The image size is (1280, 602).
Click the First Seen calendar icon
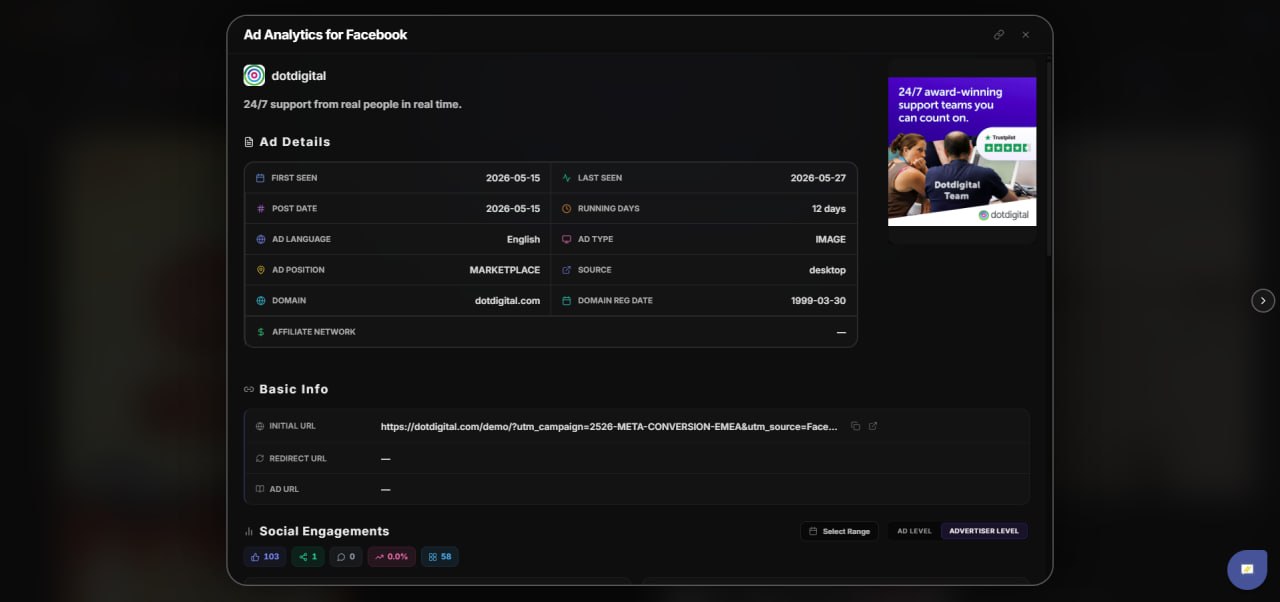260,178
